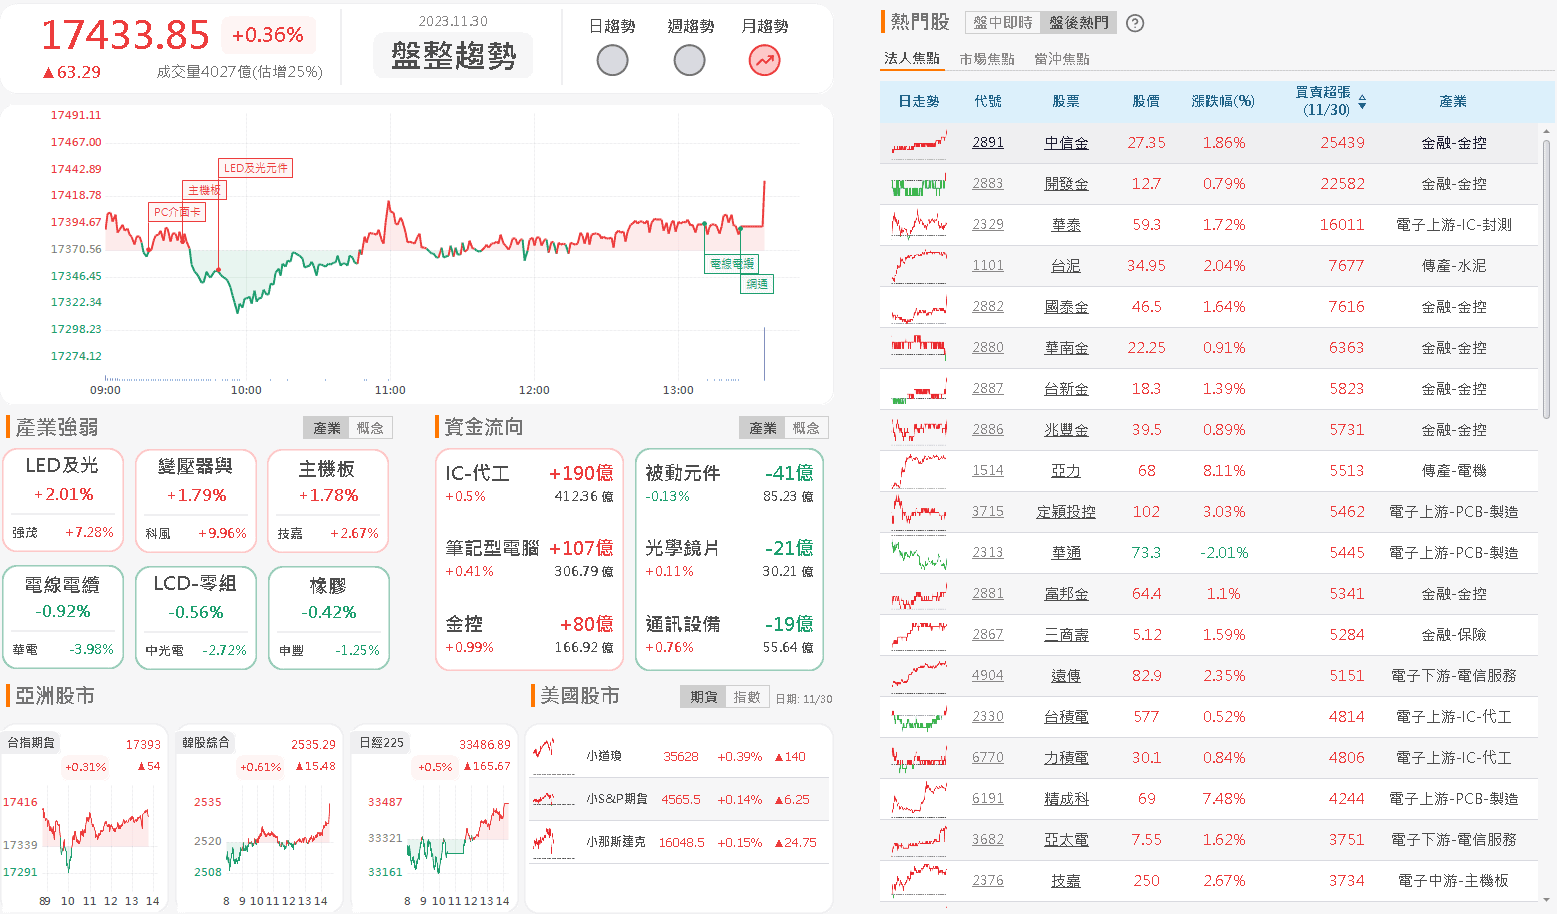This screenshot has height=914, width=1557.
Task: Click the 月趨勢 red uptrend icon
Action: pos(765,61)
